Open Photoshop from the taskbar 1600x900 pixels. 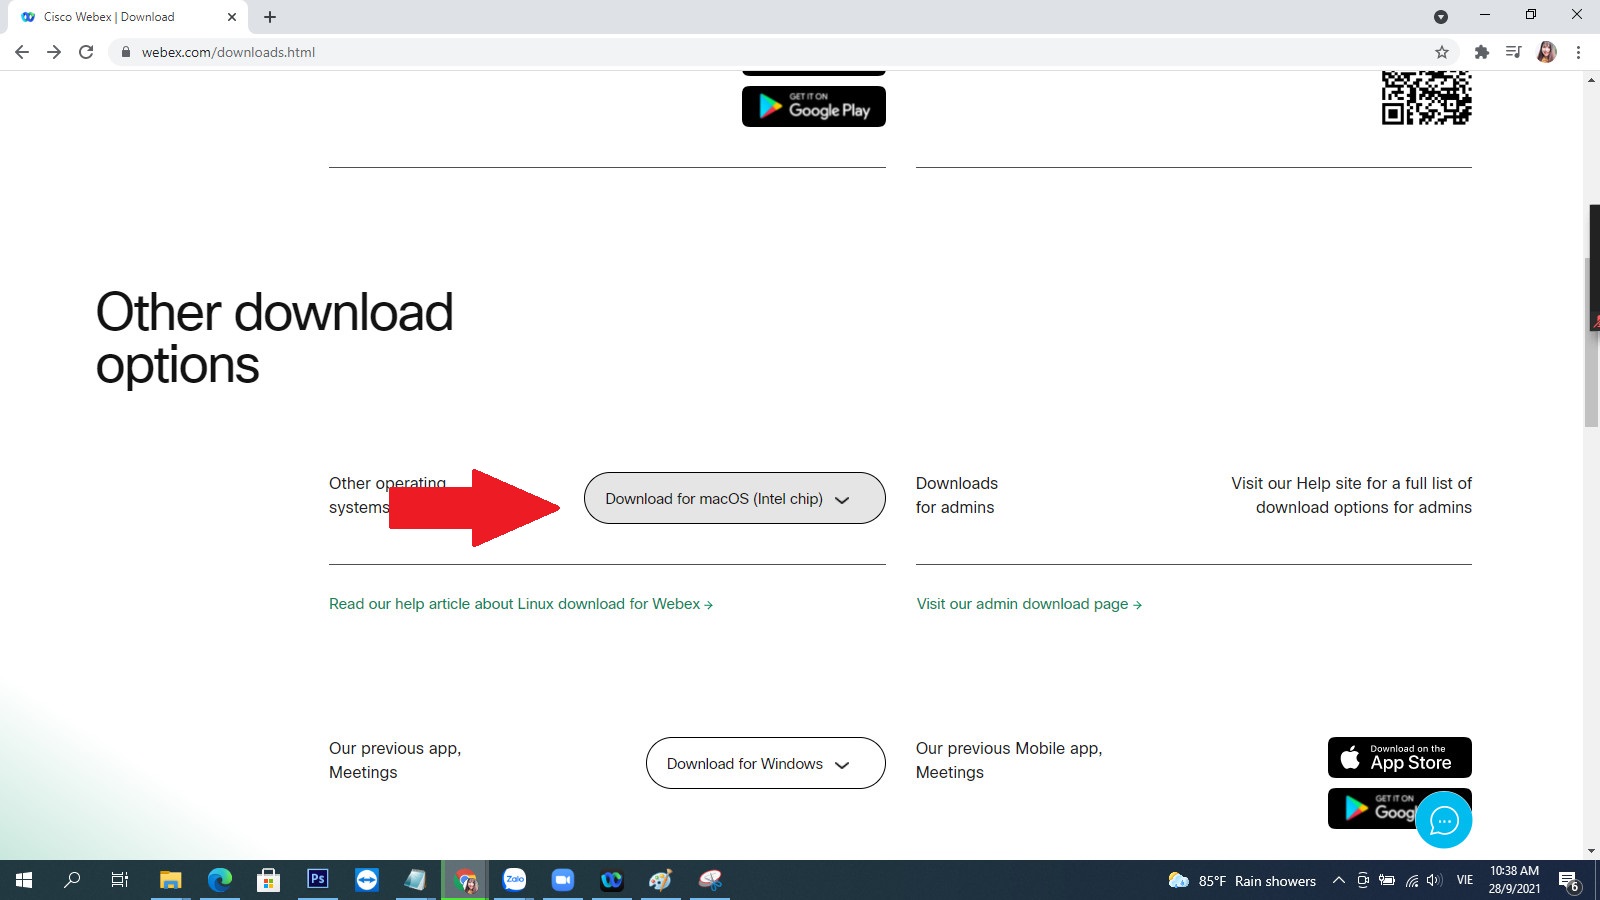317,881
